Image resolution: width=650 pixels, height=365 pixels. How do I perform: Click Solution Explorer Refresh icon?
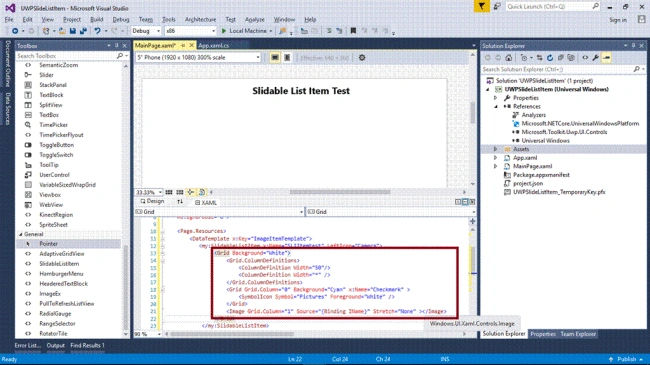[x=550, y=58]
